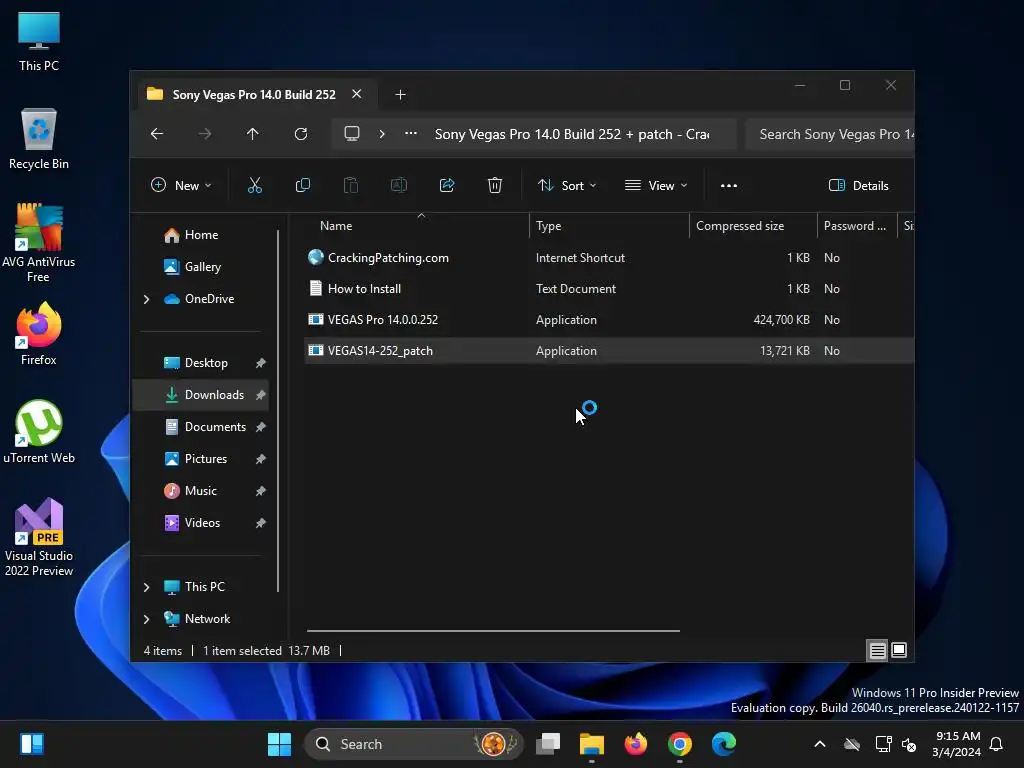
Task: Open the View dropdown menu
Action: (x=656, y=185)
